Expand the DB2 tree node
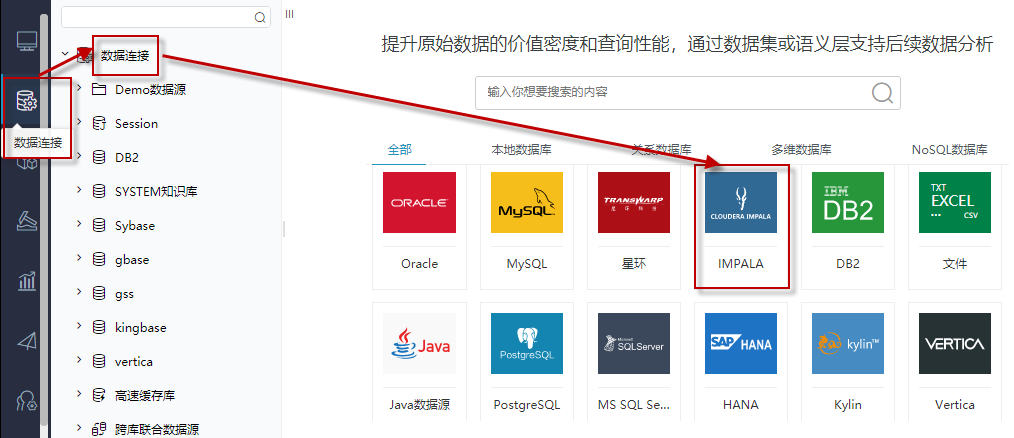1014x438 pixels. point(79,156)
